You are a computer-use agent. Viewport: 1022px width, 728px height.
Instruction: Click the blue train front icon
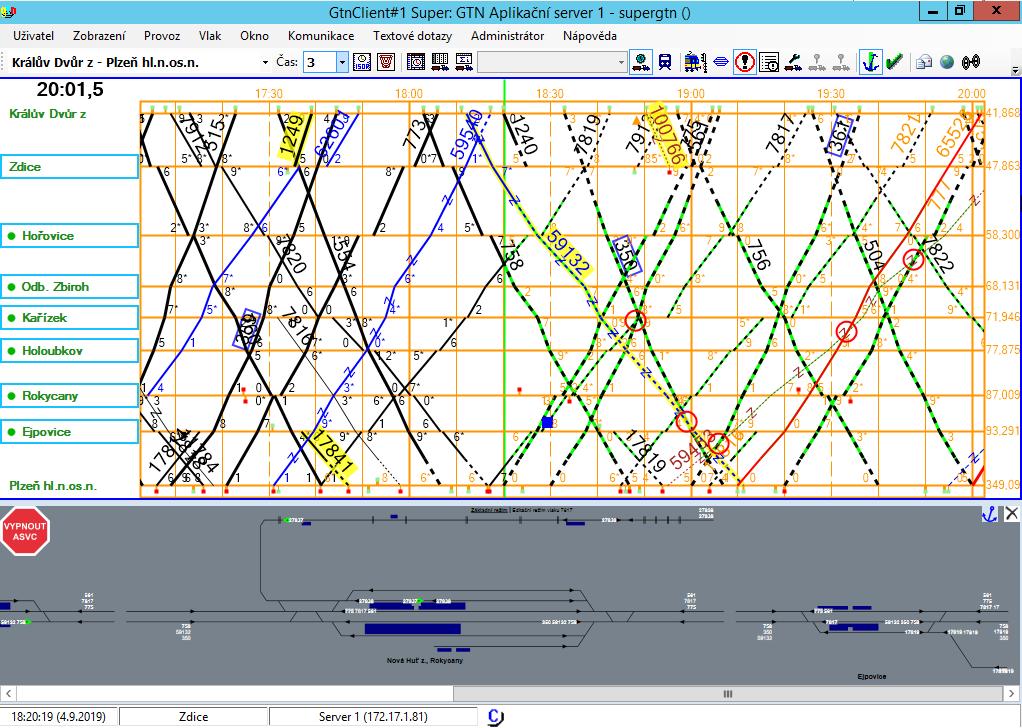665,62
